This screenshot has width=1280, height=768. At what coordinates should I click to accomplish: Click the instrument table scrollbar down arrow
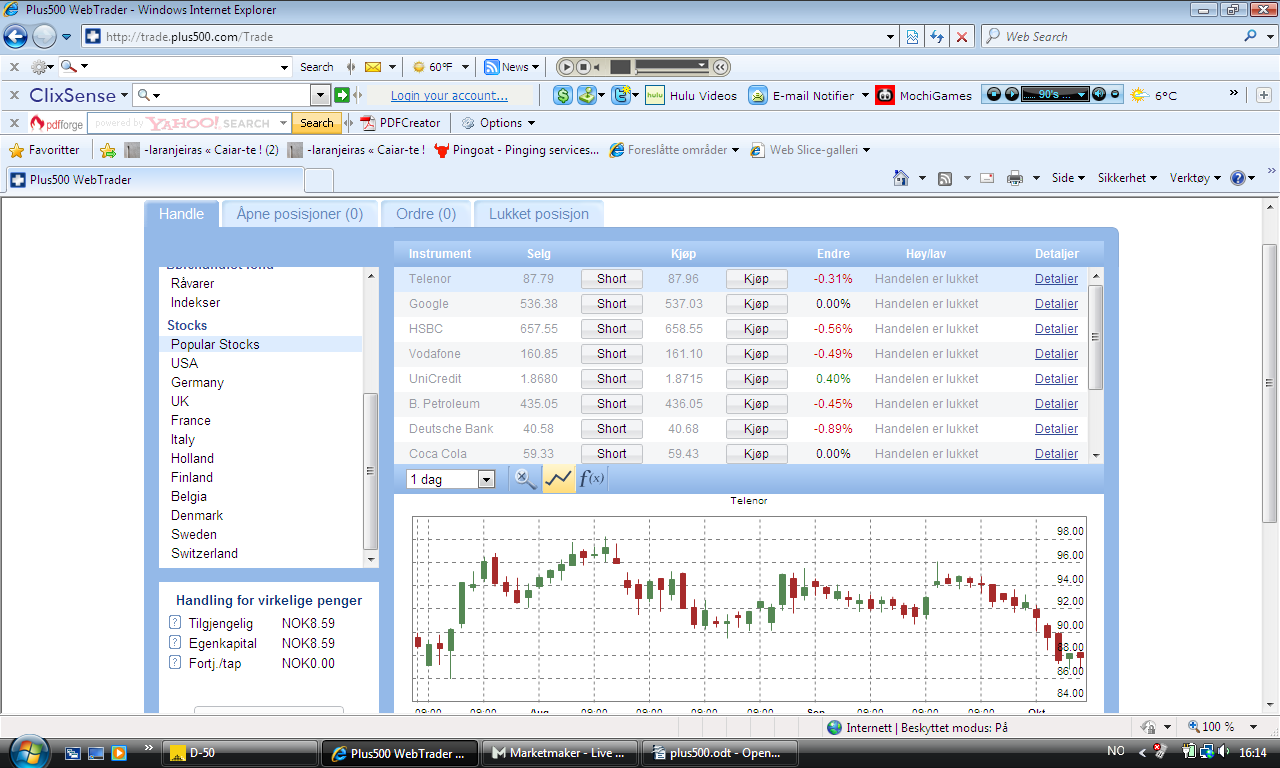[x=1095, y=455]
